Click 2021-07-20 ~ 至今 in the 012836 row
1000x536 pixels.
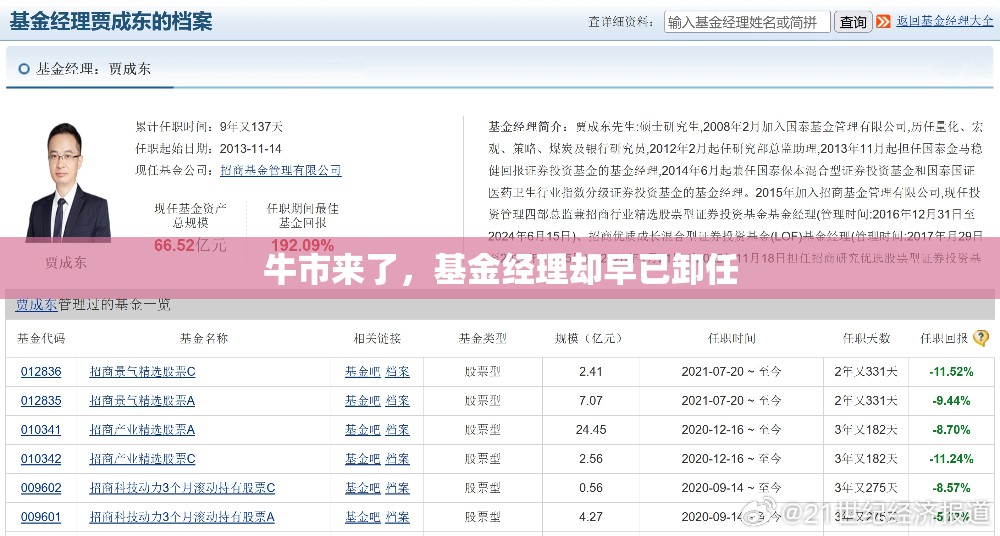click(732, 371)
